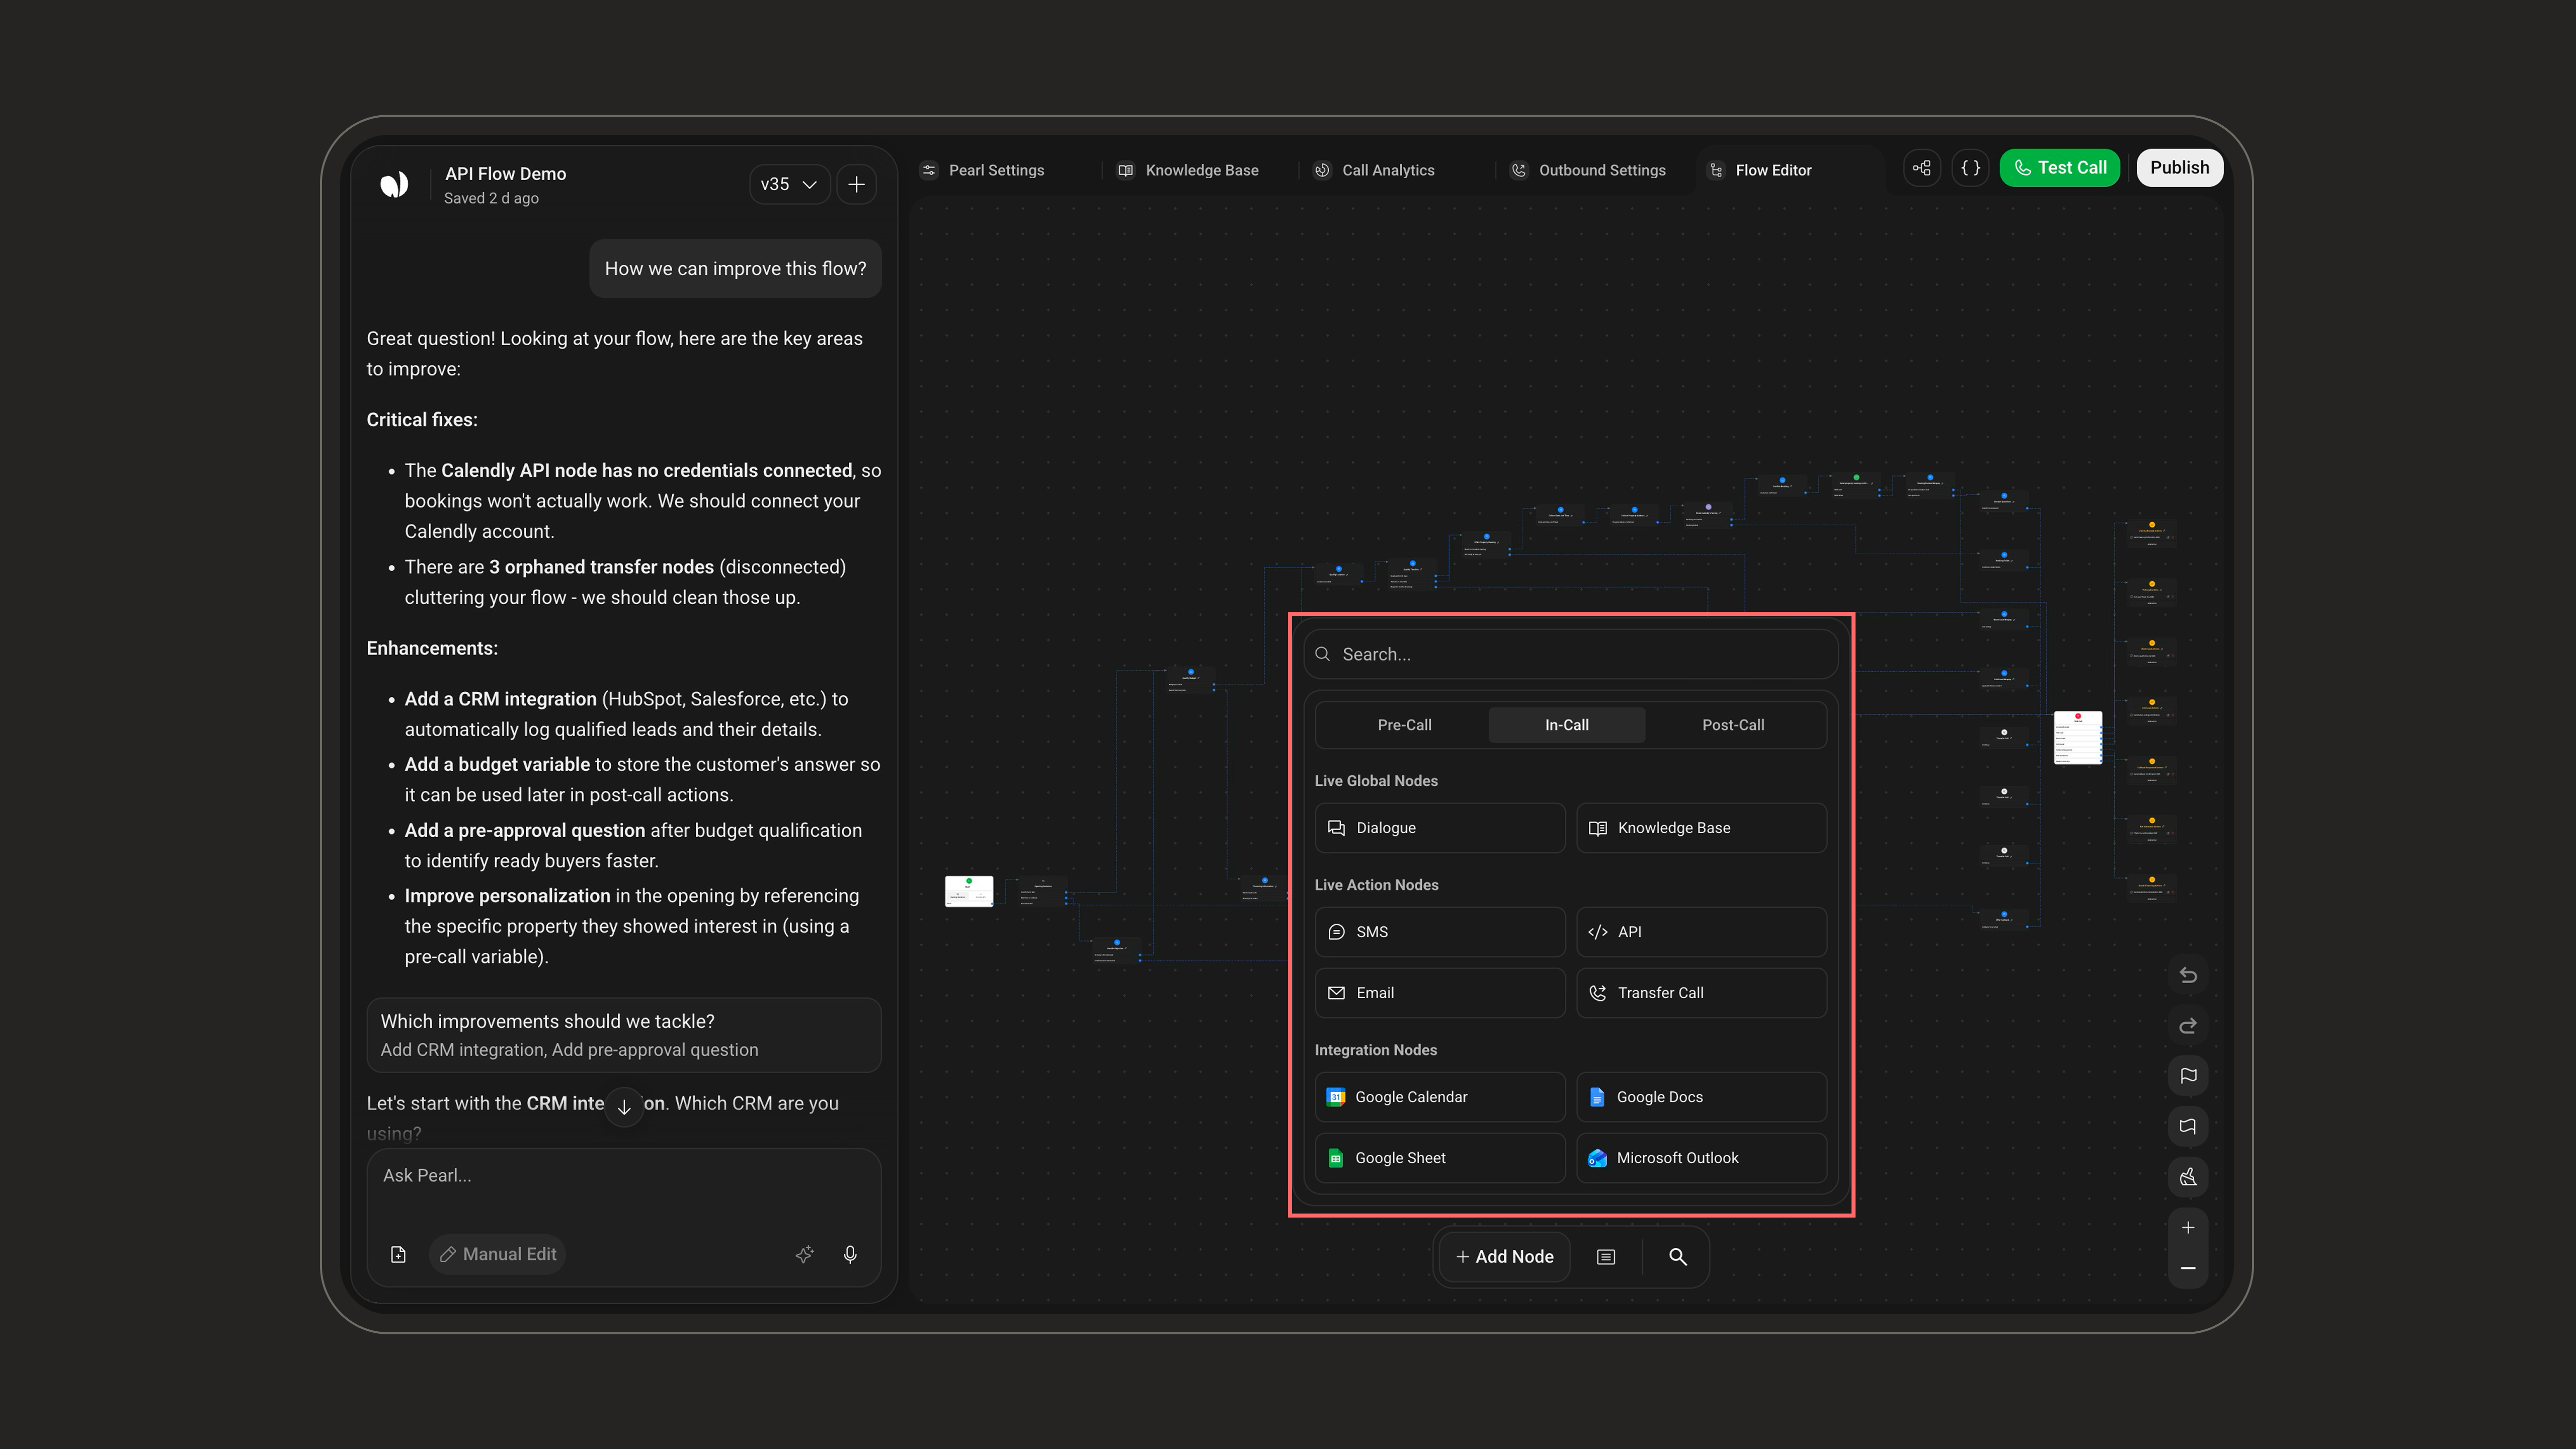The height and width of the screenshot is (1449, 2576).
Task: Click the scroll-down arrow in chat
Action: click(x=624, y=1107)
